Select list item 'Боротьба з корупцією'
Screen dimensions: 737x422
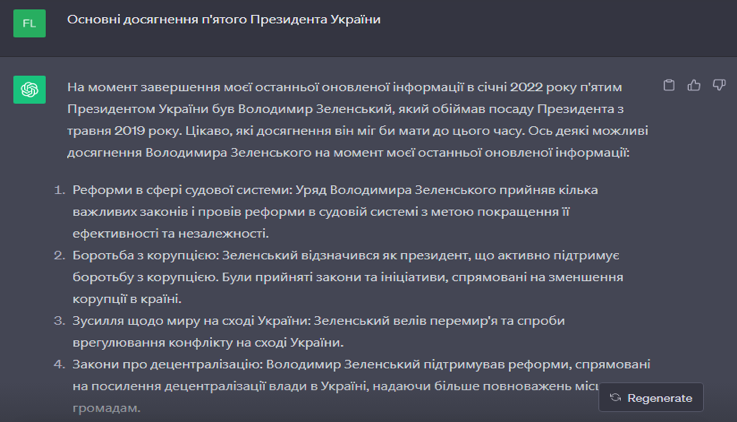click(348, 277)
